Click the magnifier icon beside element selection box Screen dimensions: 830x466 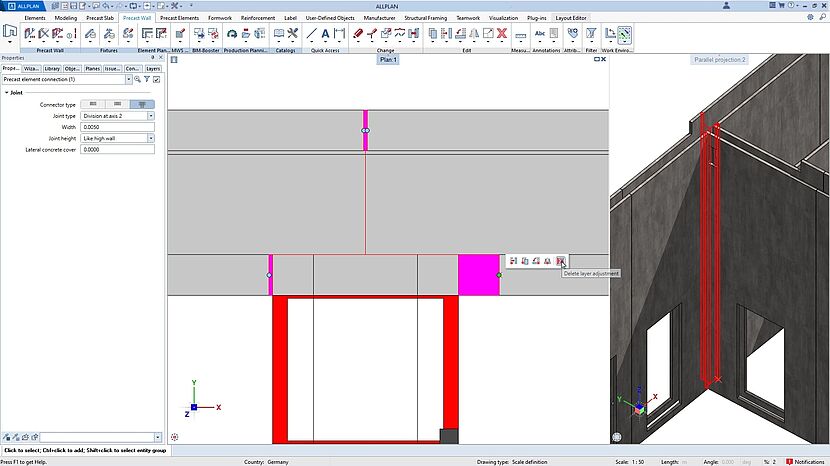pos(137,79)
